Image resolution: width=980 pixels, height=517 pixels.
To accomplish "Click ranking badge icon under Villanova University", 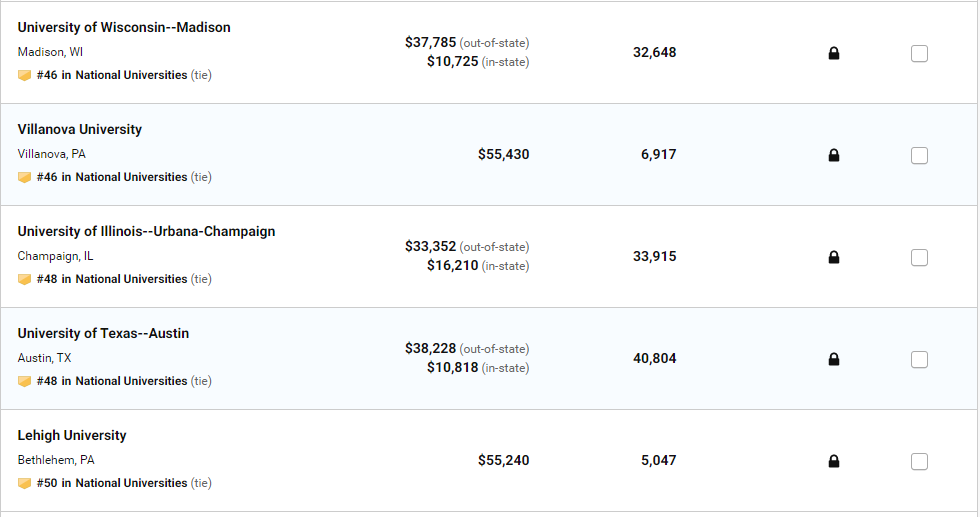I will (25, 177).
